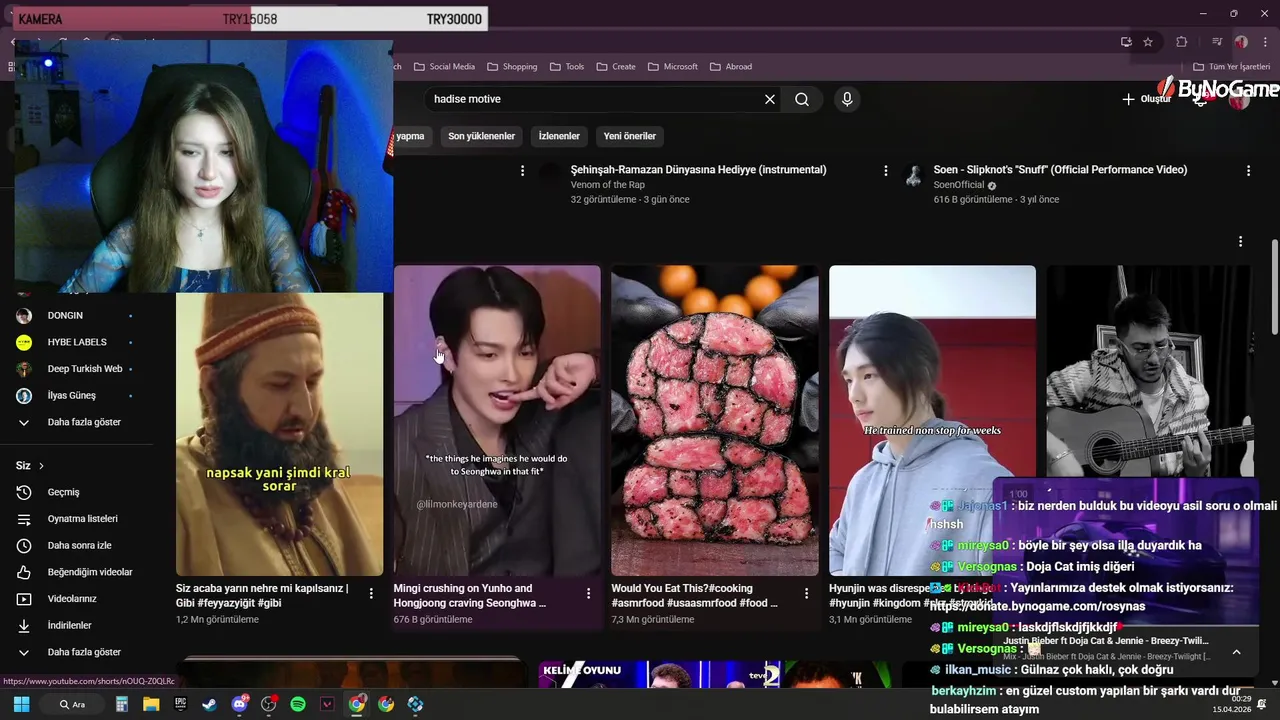The height and width of the screenshot is (720, 1280).
Task: Open the Shopping bookmarks folder
Action: point(512,66)
